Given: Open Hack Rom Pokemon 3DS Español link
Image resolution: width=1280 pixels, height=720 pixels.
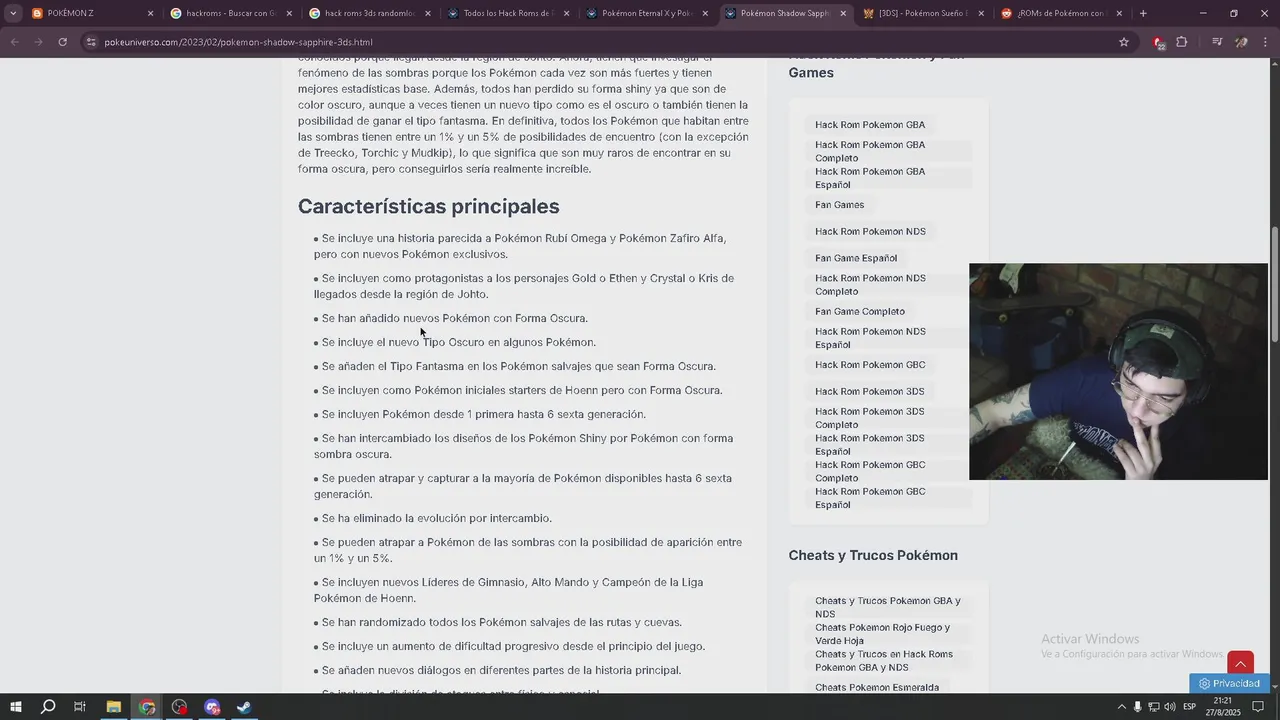Looking at the screenshot, I should click(x=870, y=444).
